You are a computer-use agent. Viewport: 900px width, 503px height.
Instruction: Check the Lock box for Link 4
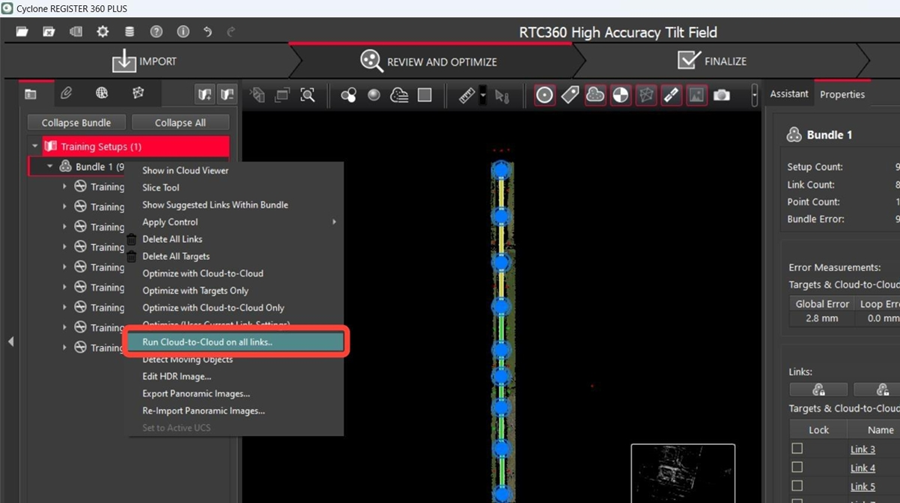(797, 467)
